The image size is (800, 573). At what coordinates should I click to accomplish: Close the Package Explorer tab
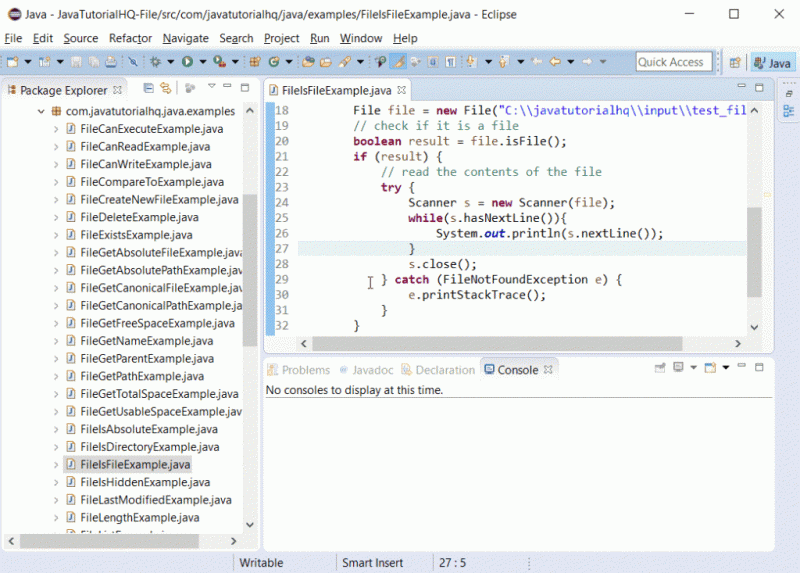coord(117,90)
